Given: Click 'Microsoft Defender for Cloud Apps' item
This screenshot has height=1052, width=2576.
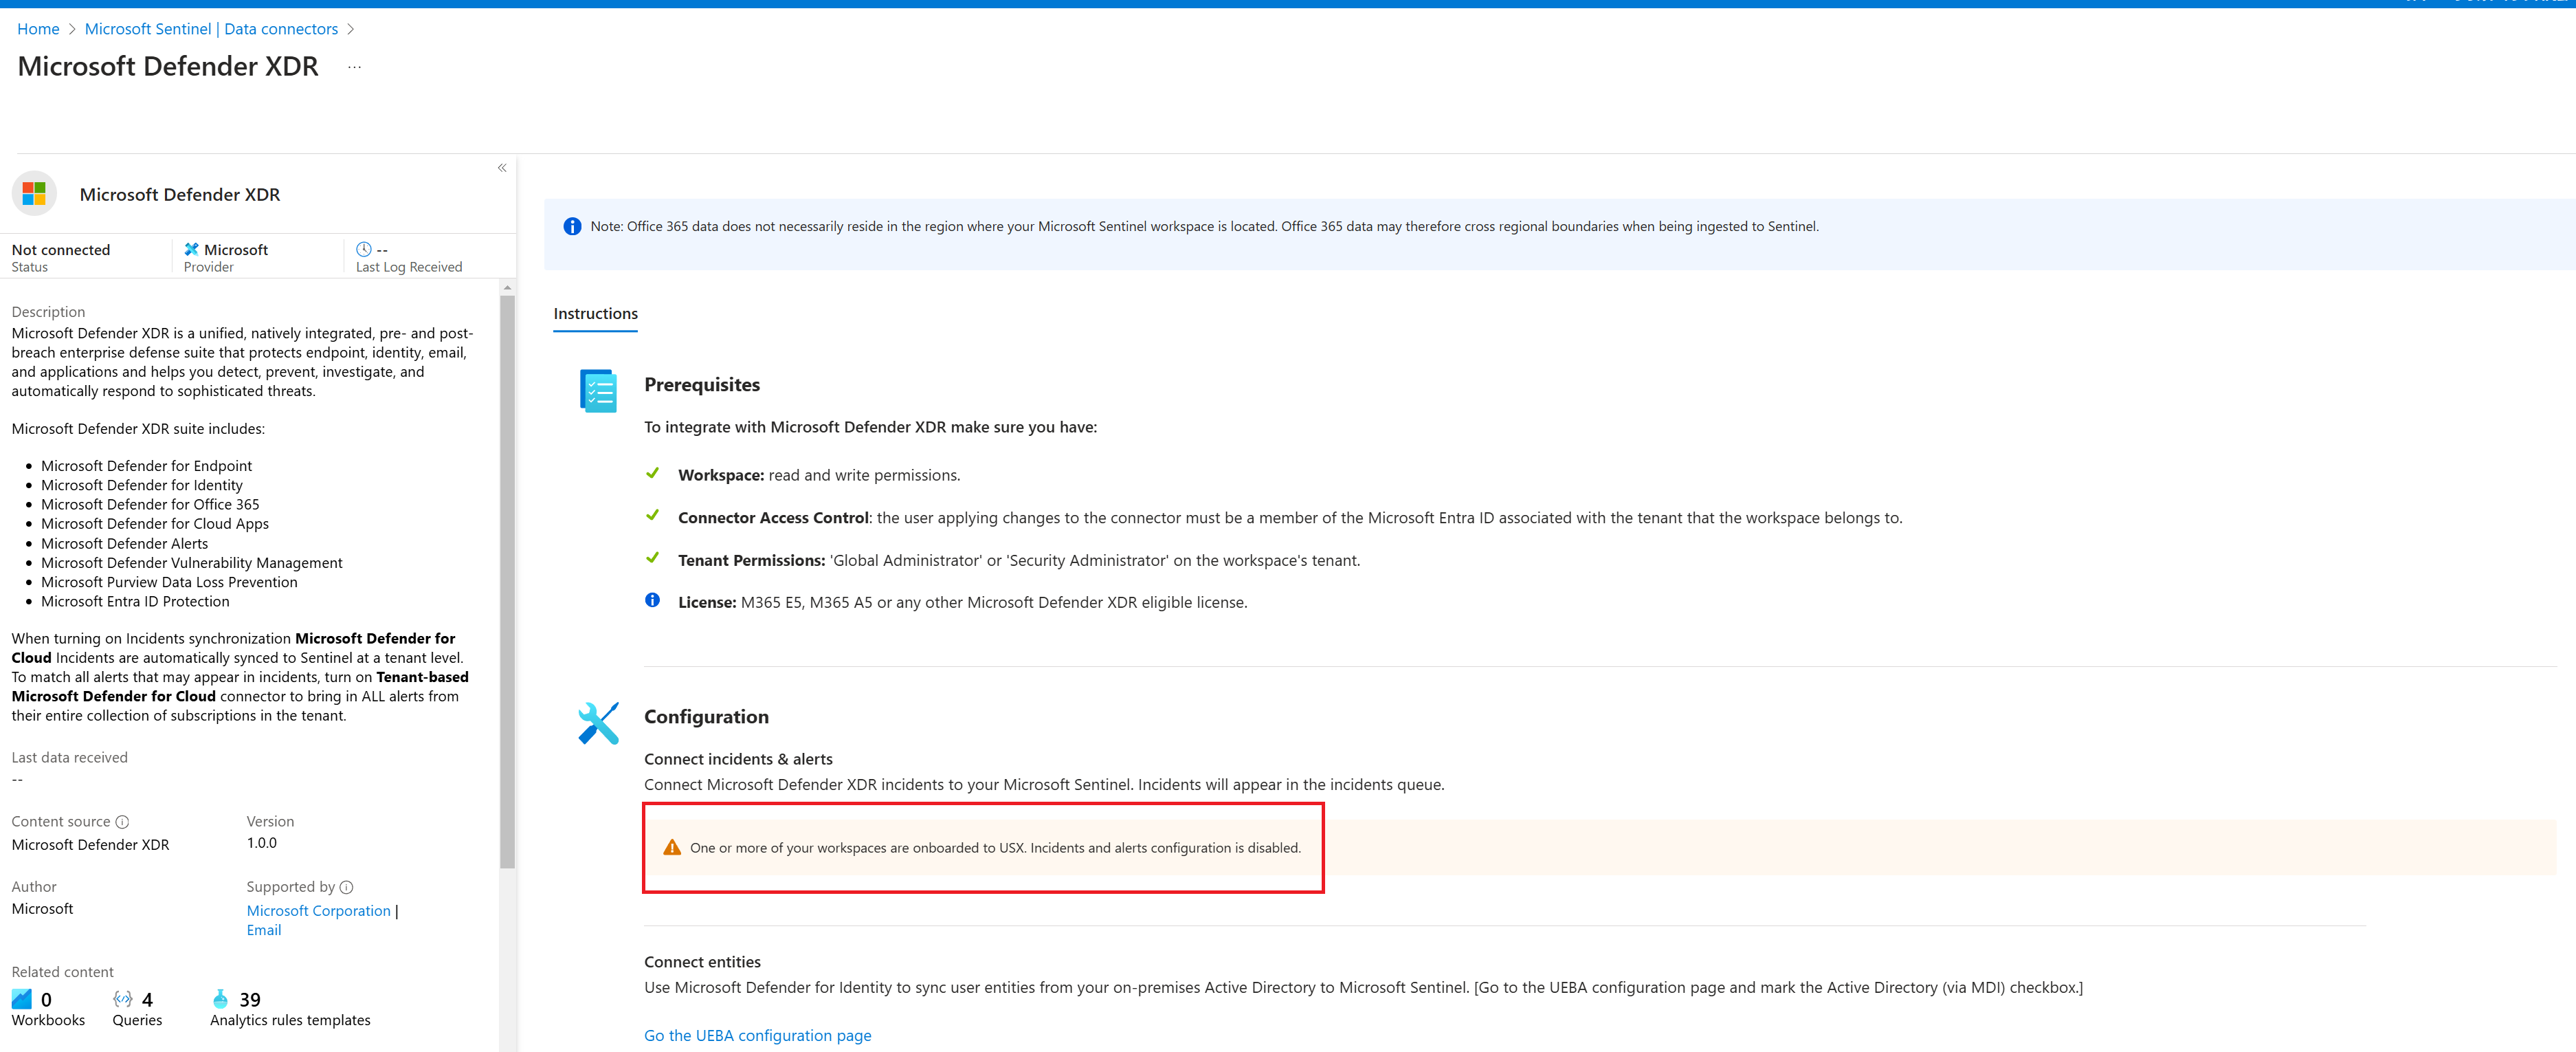Looking at the screenshot, I should pyautogui.click(x=155, y=524).
